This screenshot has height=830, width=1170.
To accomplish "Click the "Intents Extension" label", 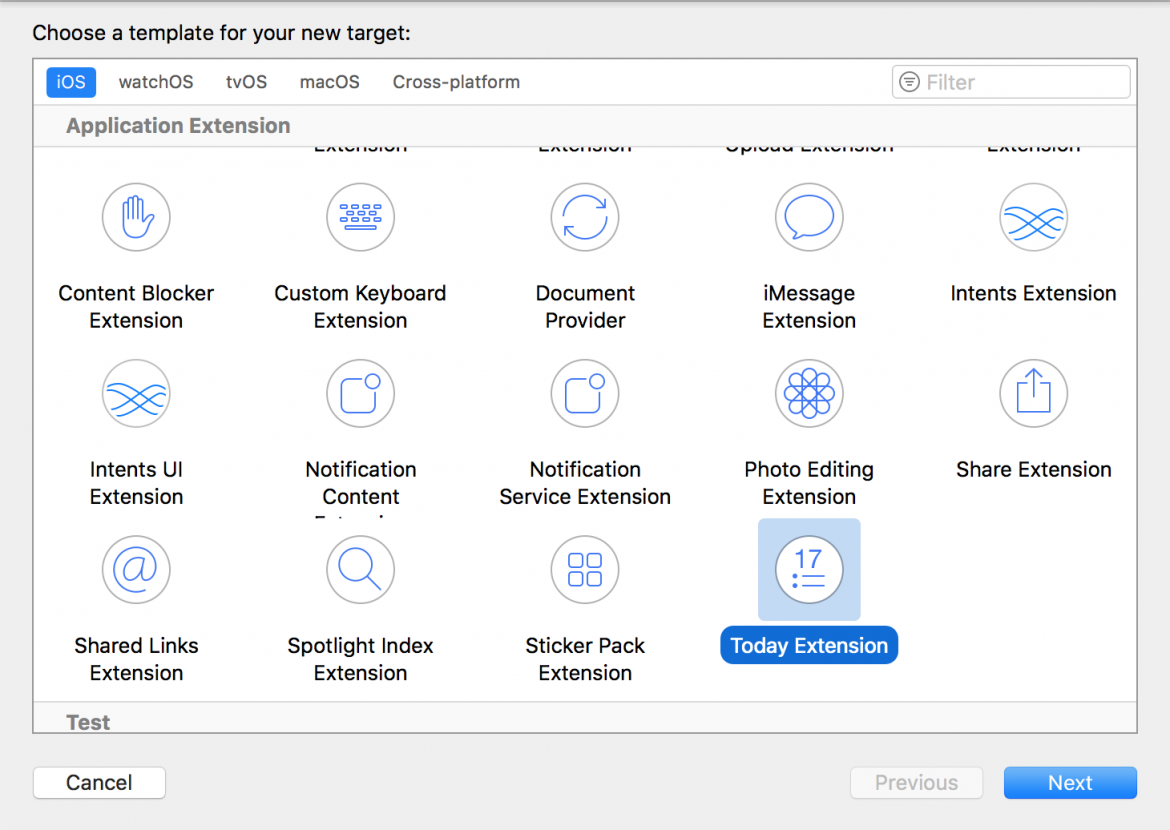I will point(1033,293).
